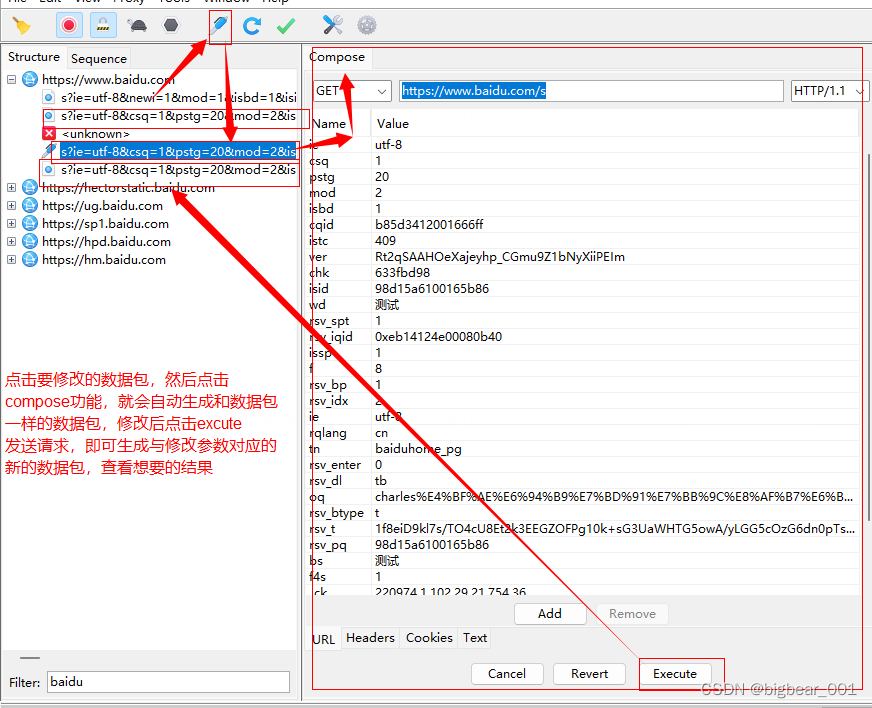Screen dimensions: 872x708
Task: Open the Tools wrench icon
Action: [x=333, y=26]
